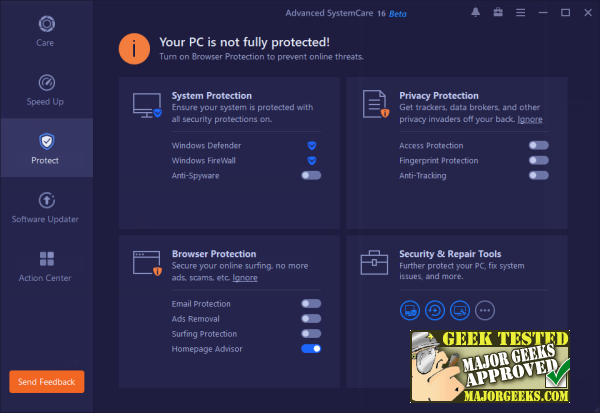Click the Windows Defender label

(206, 145)
